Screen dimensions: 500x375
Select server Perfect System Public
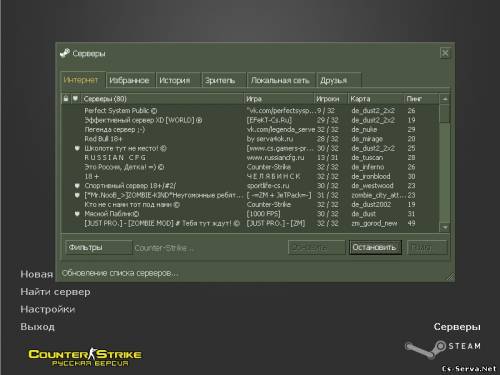coord(250,111)
